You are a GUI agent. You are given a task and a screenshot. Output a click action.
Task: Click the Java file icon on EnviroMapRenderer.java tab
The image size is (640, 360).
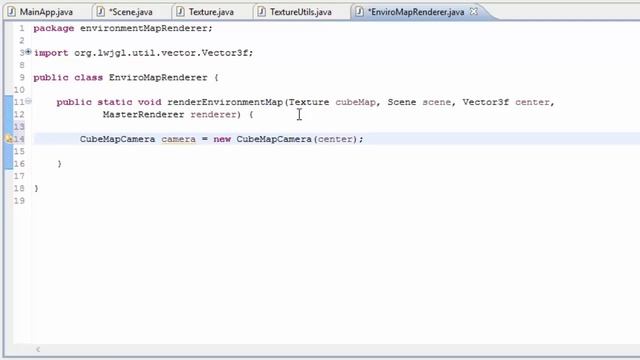(x=359, y=12)
